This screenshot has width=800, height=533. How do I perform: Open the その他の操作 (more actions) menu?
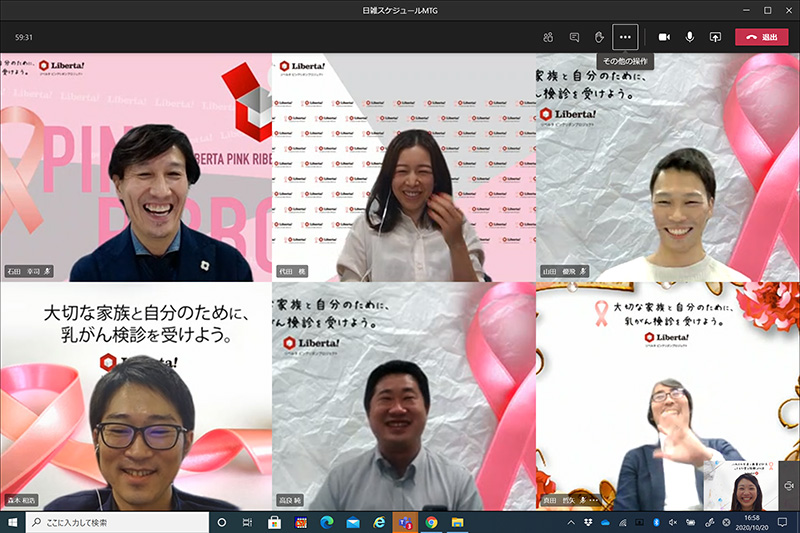click(625, 37)
